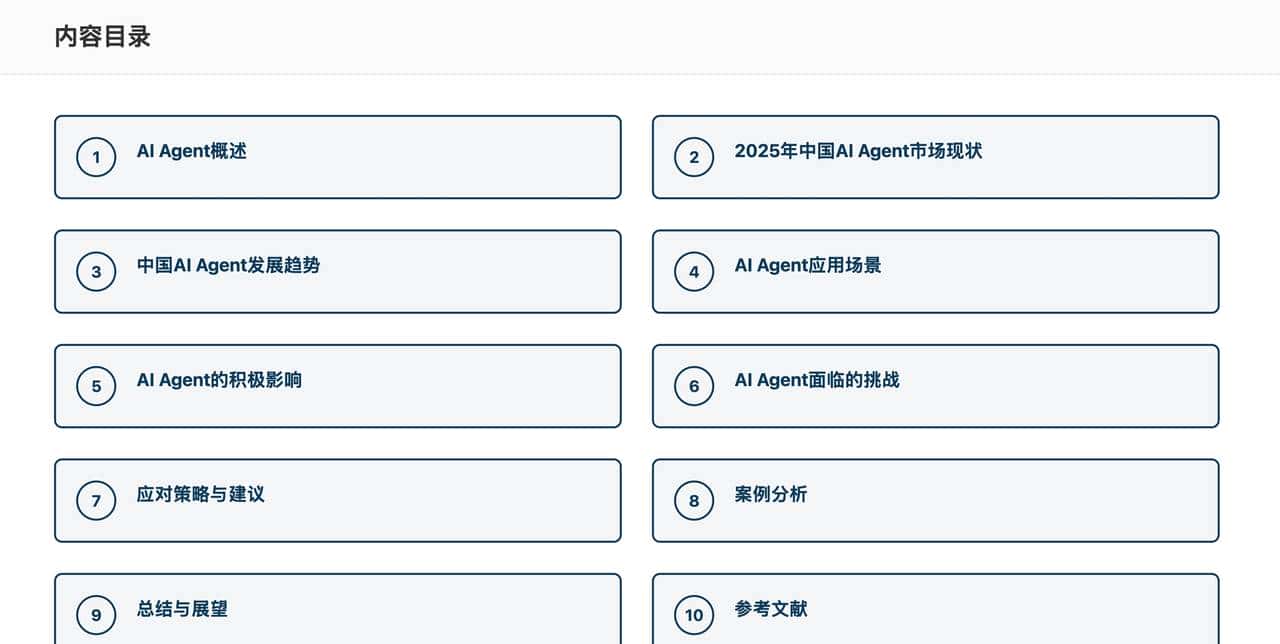Open the AI Agent面临的挑战 section

pos(936,386)
